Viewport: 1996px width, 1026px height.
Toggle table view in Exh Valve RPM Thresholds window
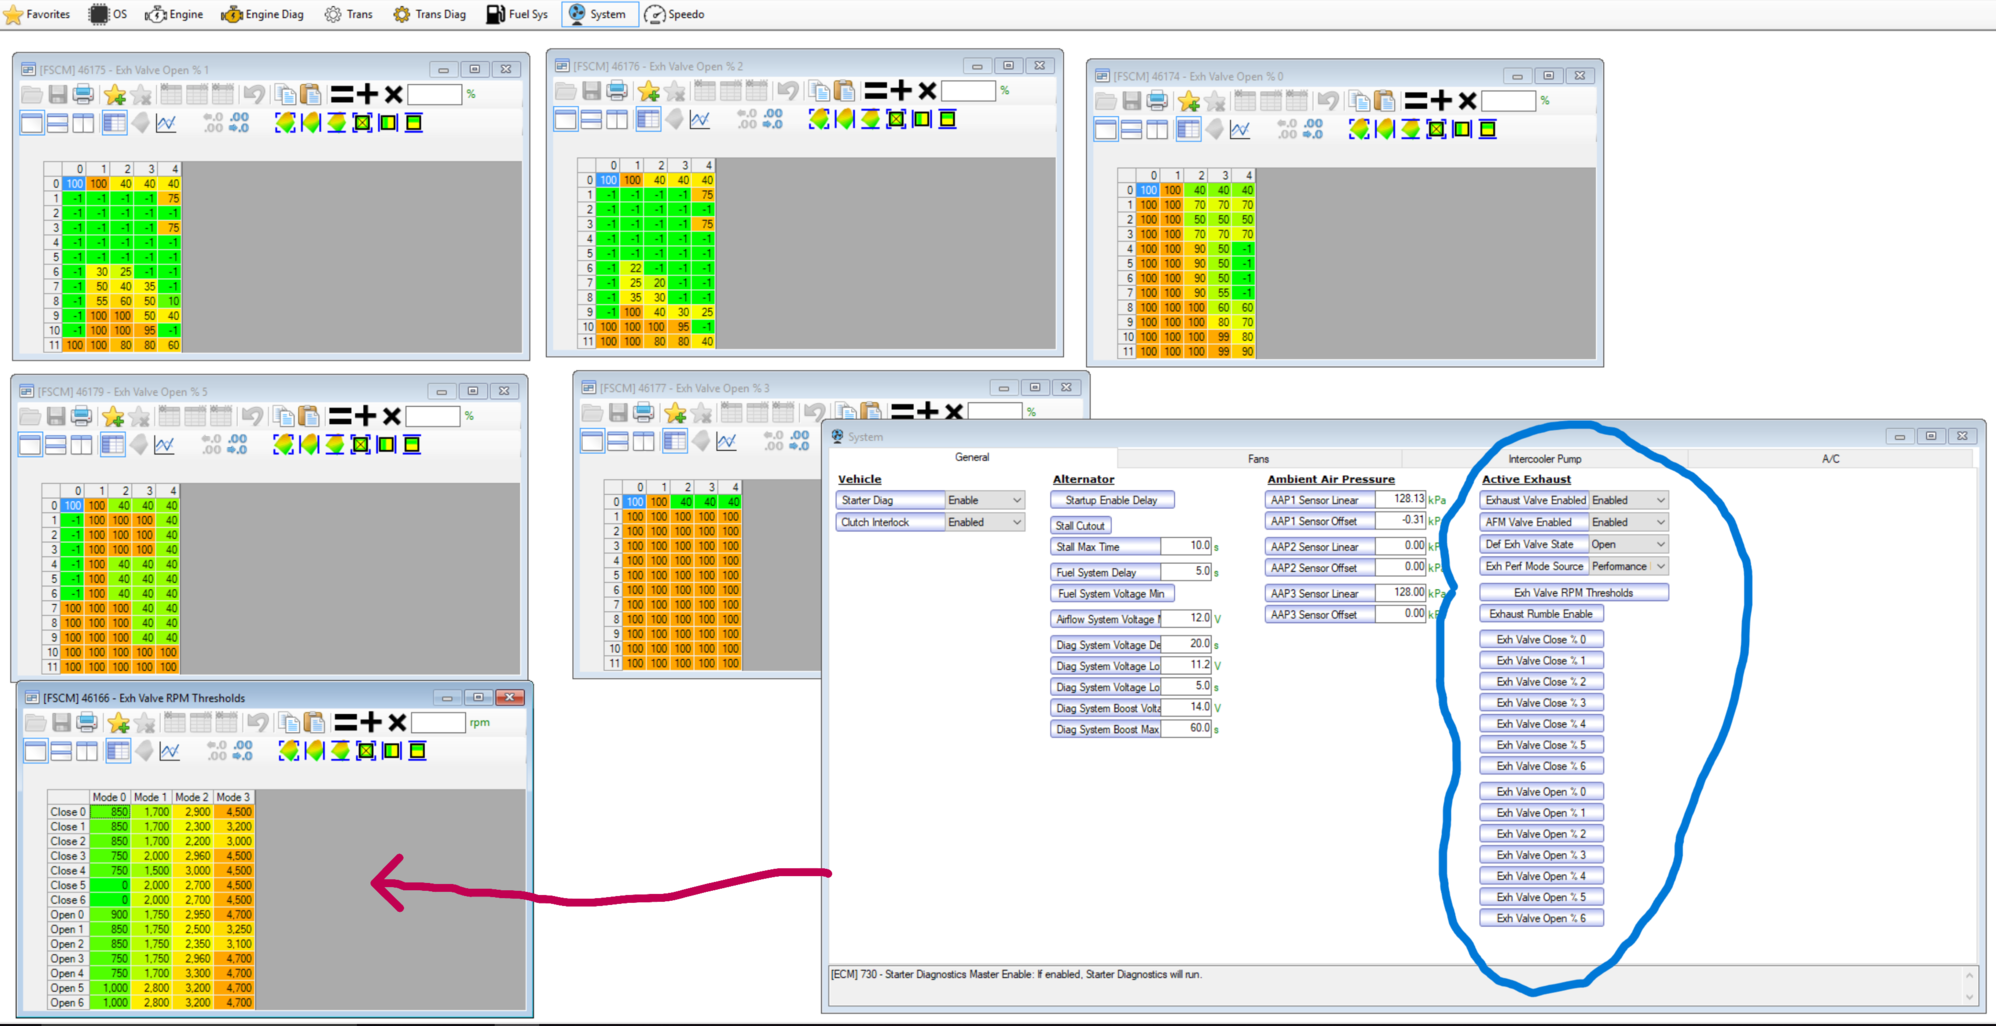118,750
